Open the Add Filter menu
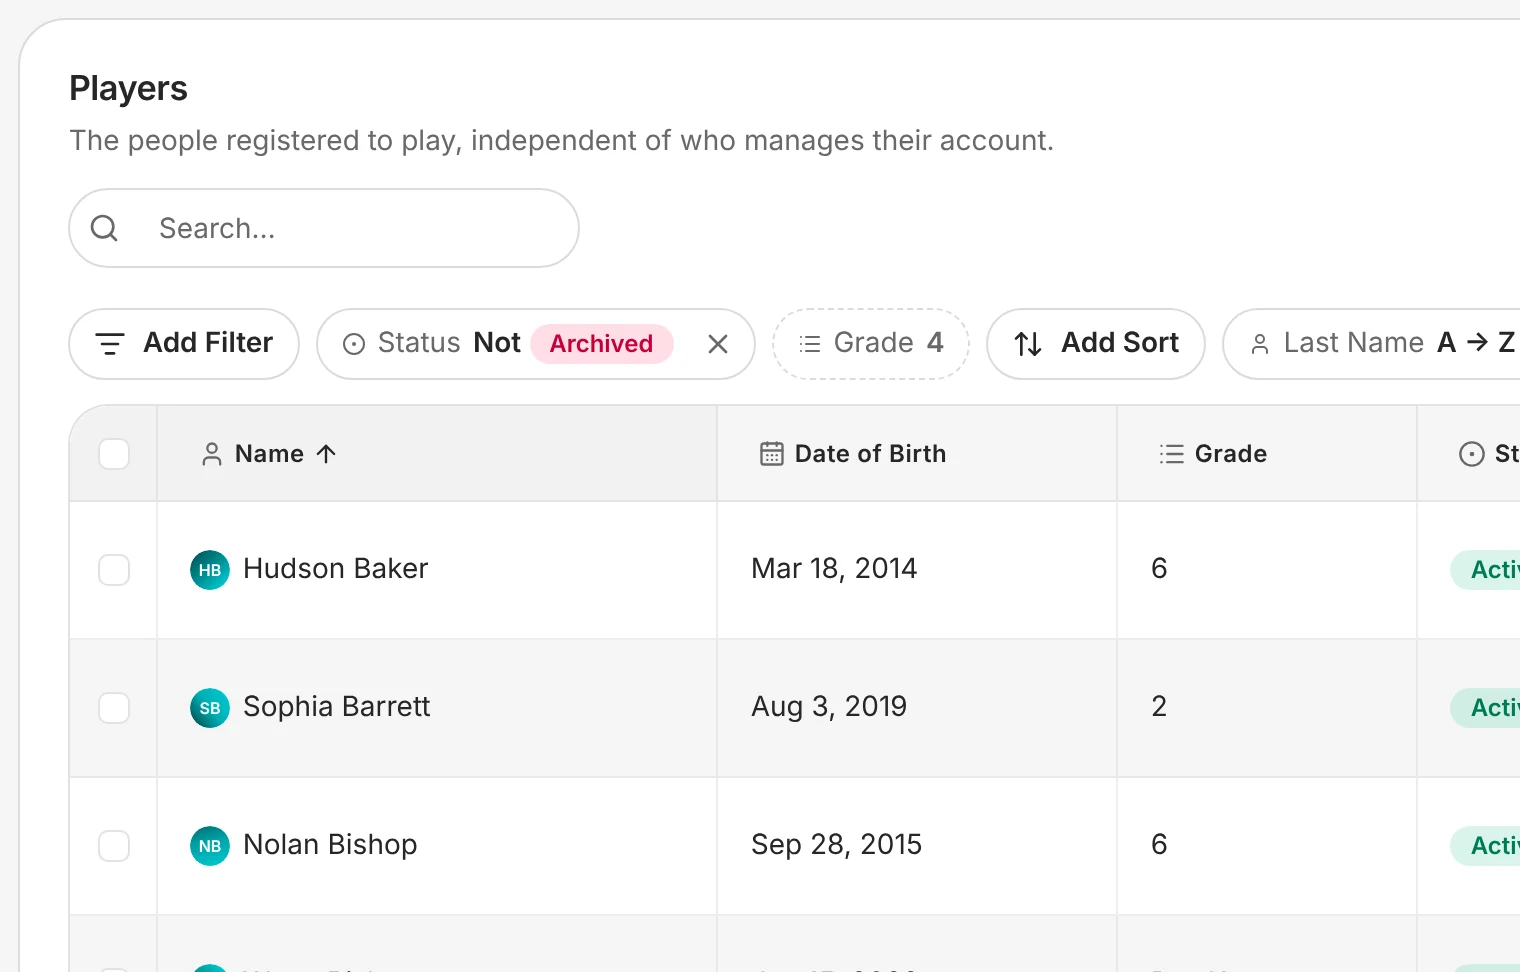 pyautogui.click(x=184, y=344)
